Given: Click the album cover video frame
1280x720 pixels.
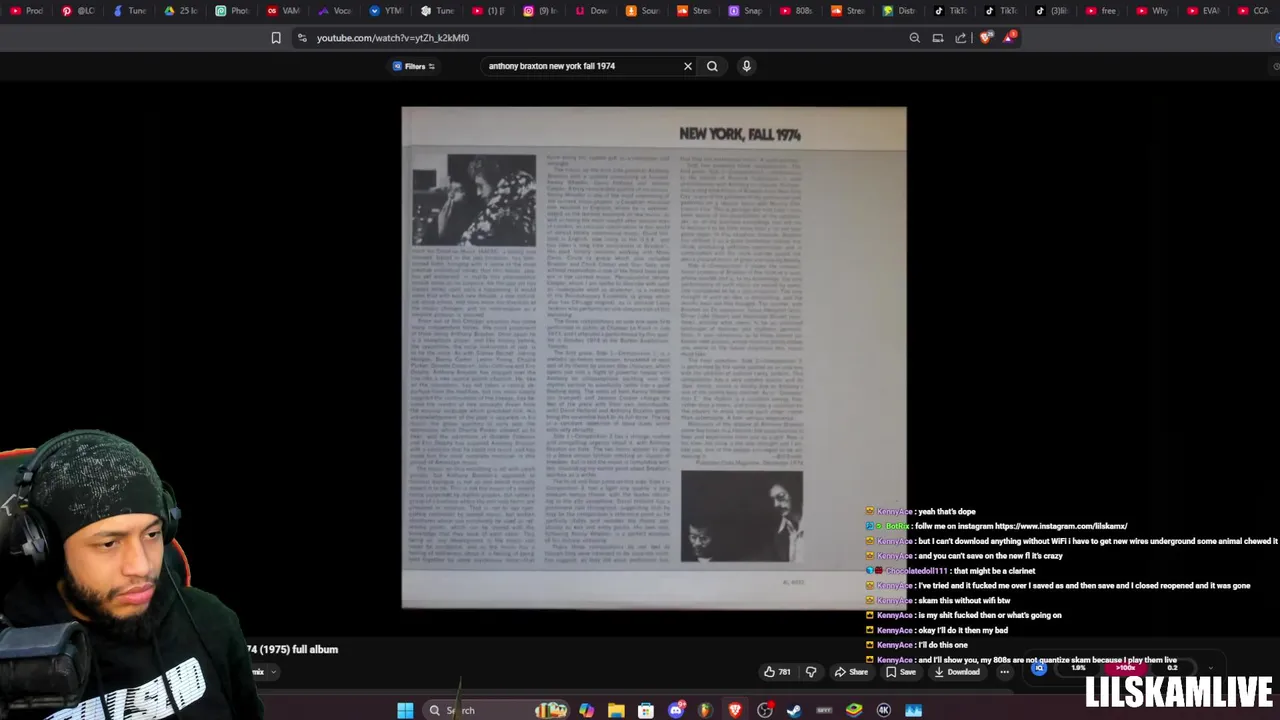Looking at the screenshot, I should coord(654,358).
